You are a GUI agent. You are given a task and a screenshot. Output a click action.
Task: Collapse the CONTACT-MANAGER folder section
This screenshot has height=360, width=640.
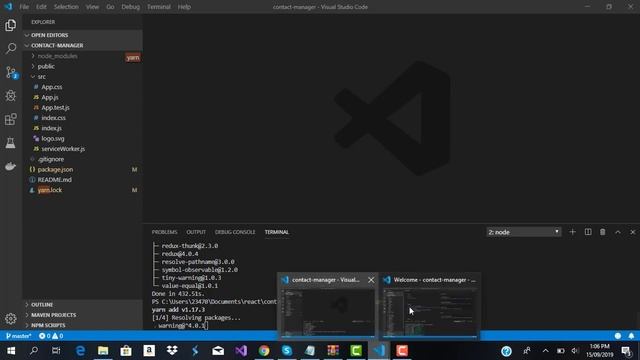tap(82, 45)
